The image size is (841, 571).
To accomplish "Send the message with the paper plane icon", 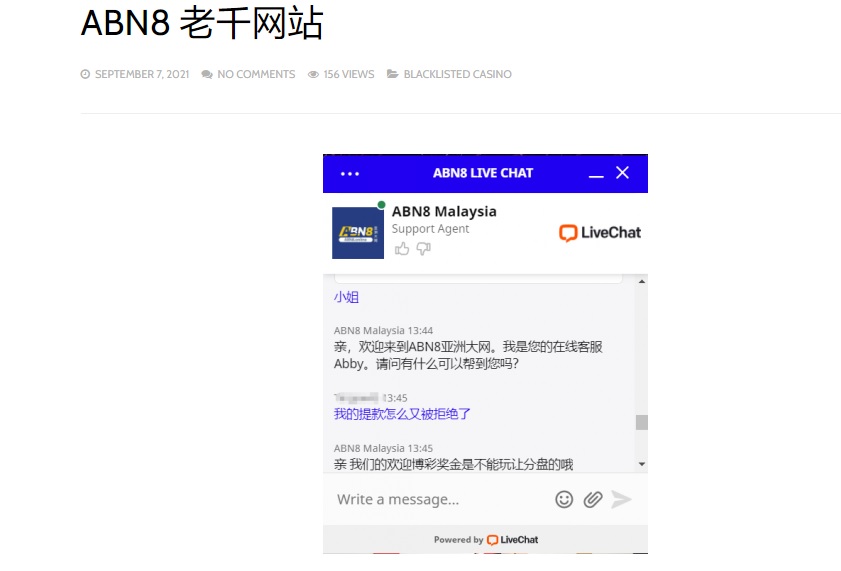I will click(621, 499).
